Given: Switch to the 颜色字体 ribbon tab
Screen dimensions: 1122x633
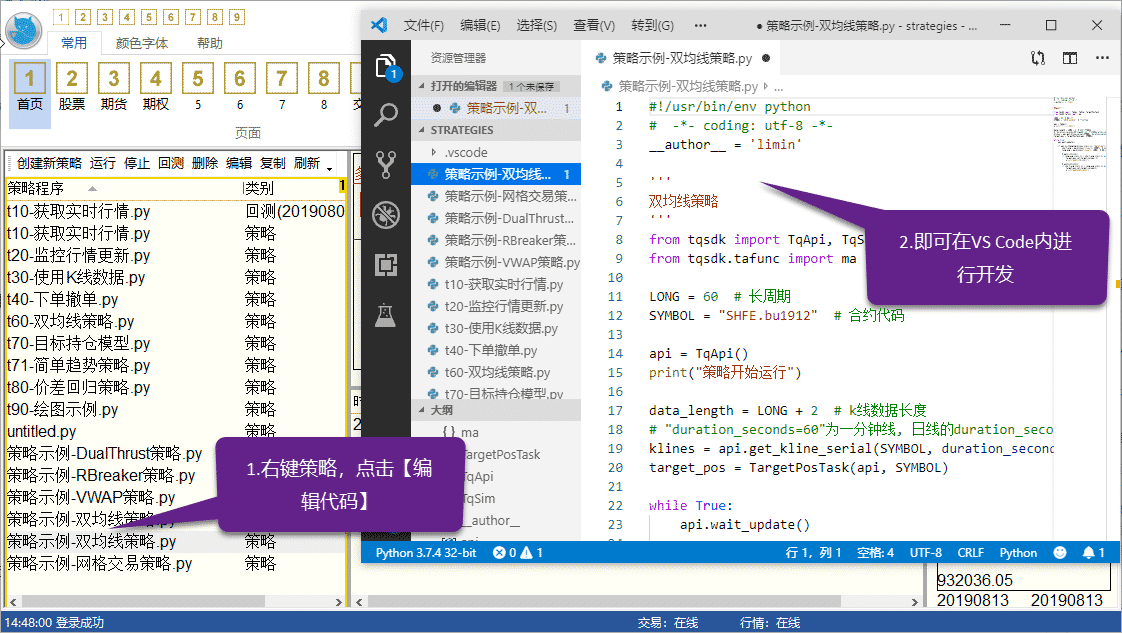Looking at the screenshot, I should 142,43.
